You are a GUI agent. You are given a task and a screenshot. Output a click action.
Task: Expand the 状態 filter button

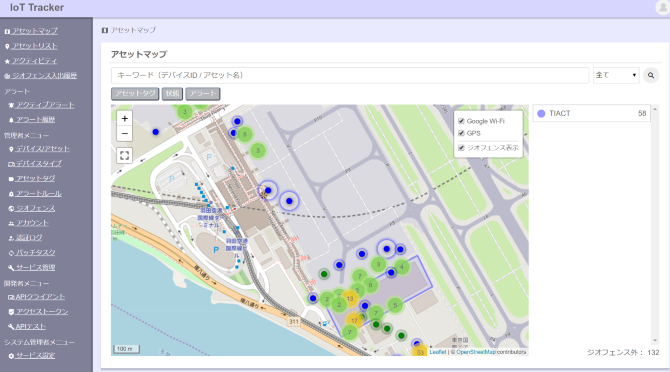pyautogui.click(x=173, y=94)
